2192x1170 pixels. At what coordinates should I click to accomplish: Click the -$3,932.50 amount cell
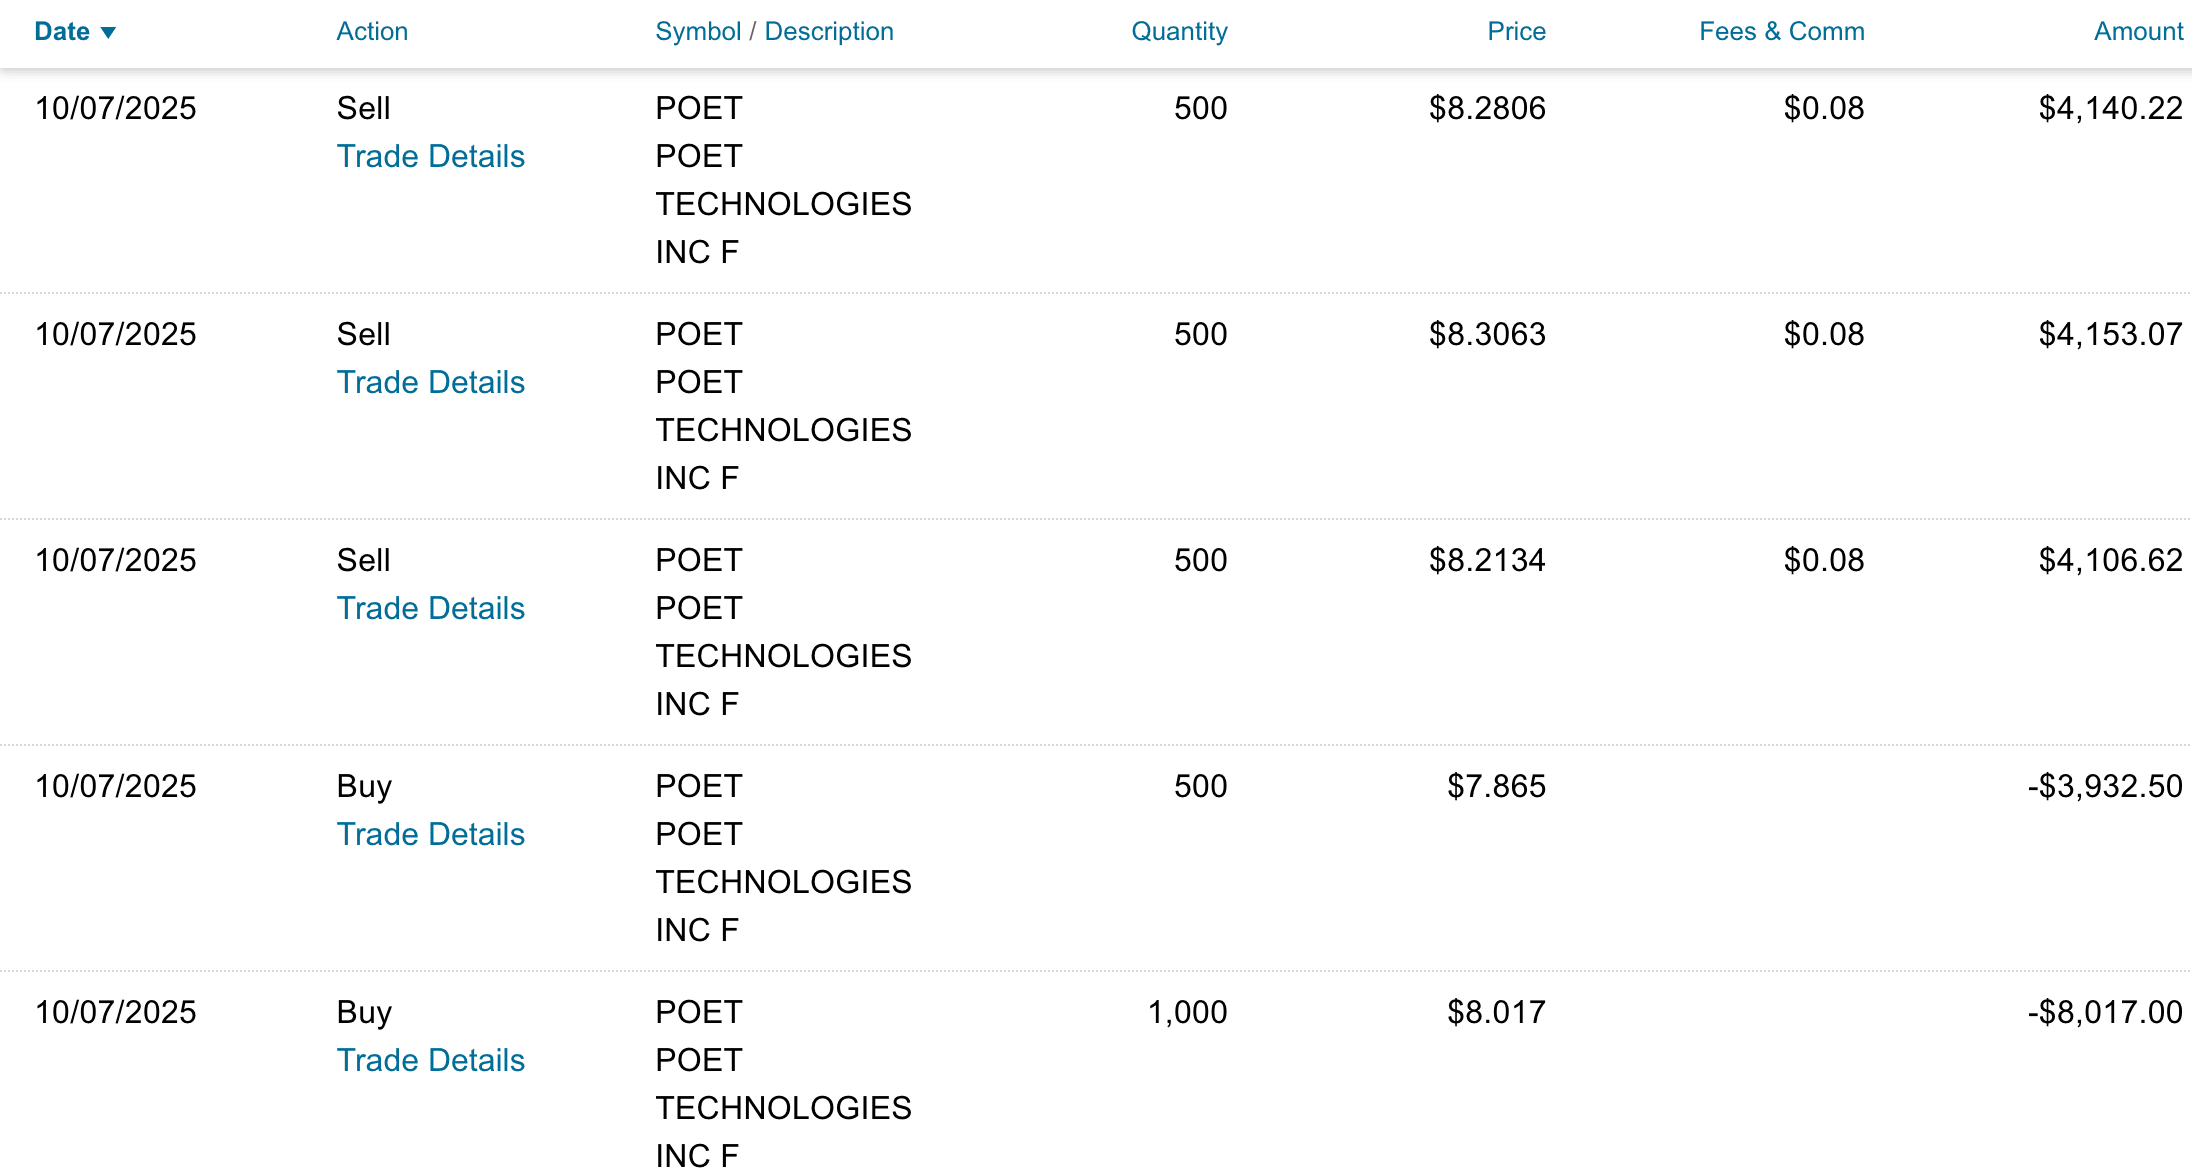pos(2104,786)
